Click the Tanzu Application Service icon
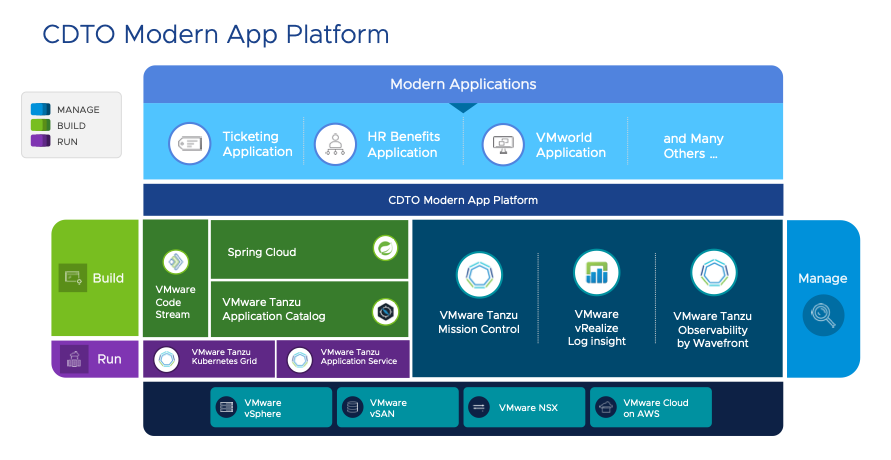The width and height of the screenshot is (891, 460). pos(299,360)
